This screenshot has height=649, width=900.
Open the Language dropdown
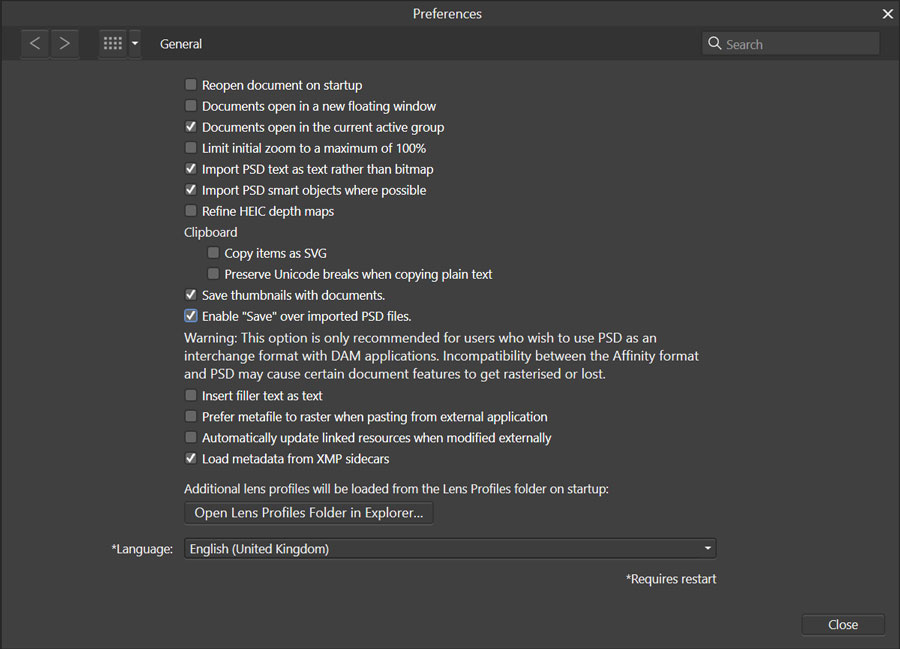point(450,549)
